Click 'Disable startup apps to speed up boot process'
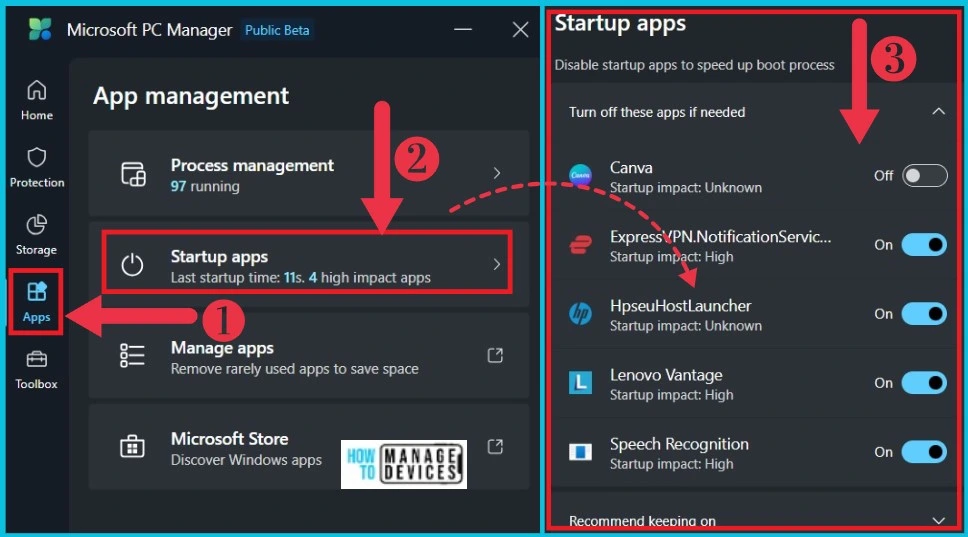This screenshot has width=968, height=537. (x=695, y=65)
